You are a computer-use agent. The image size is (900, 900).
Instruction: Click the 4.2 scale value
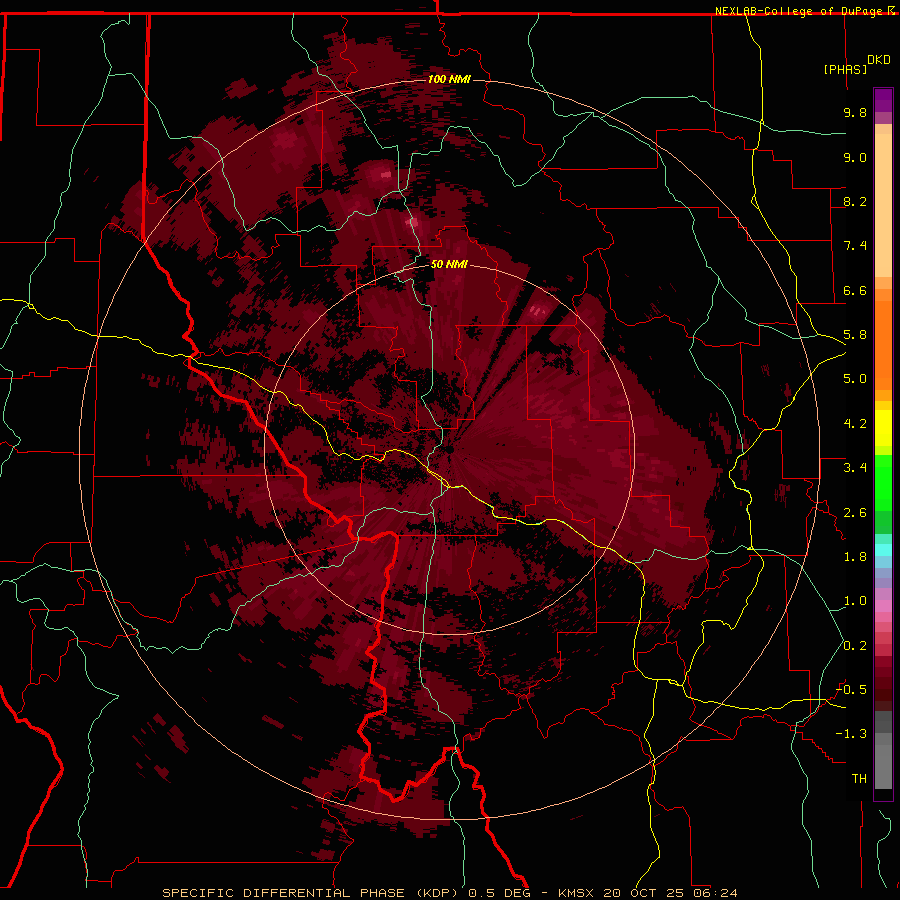855,424
